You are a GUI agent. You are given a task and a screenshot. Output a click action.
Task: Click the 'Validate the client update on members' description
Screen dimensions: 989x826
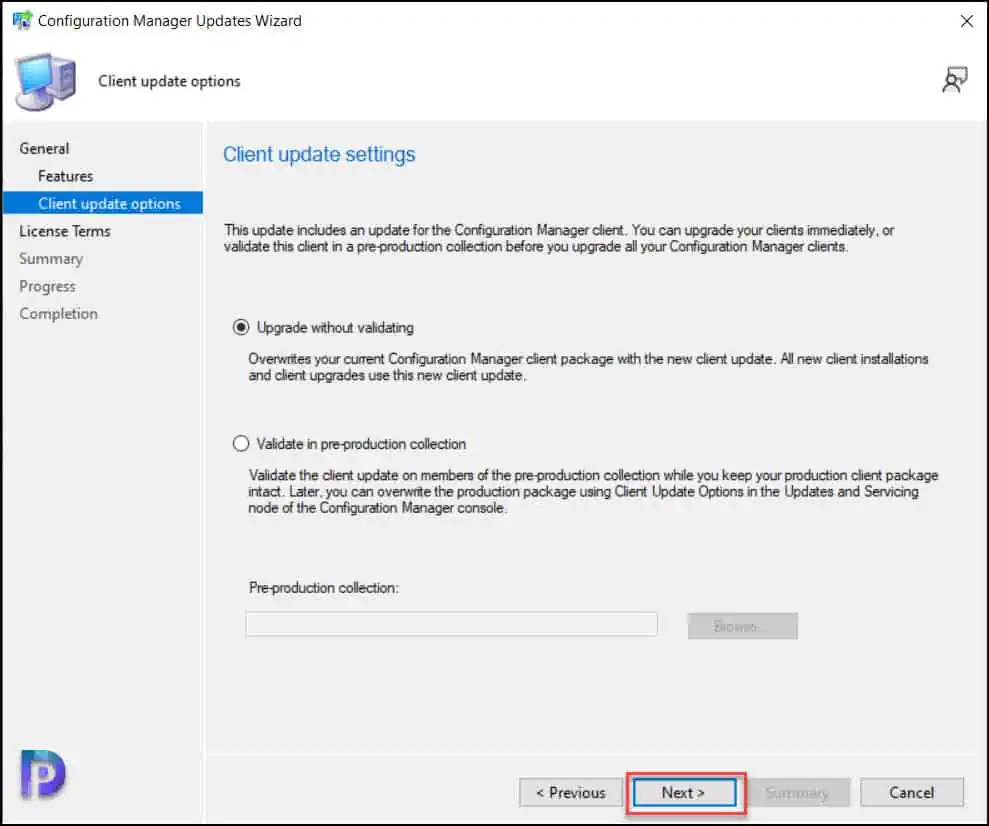593,491
